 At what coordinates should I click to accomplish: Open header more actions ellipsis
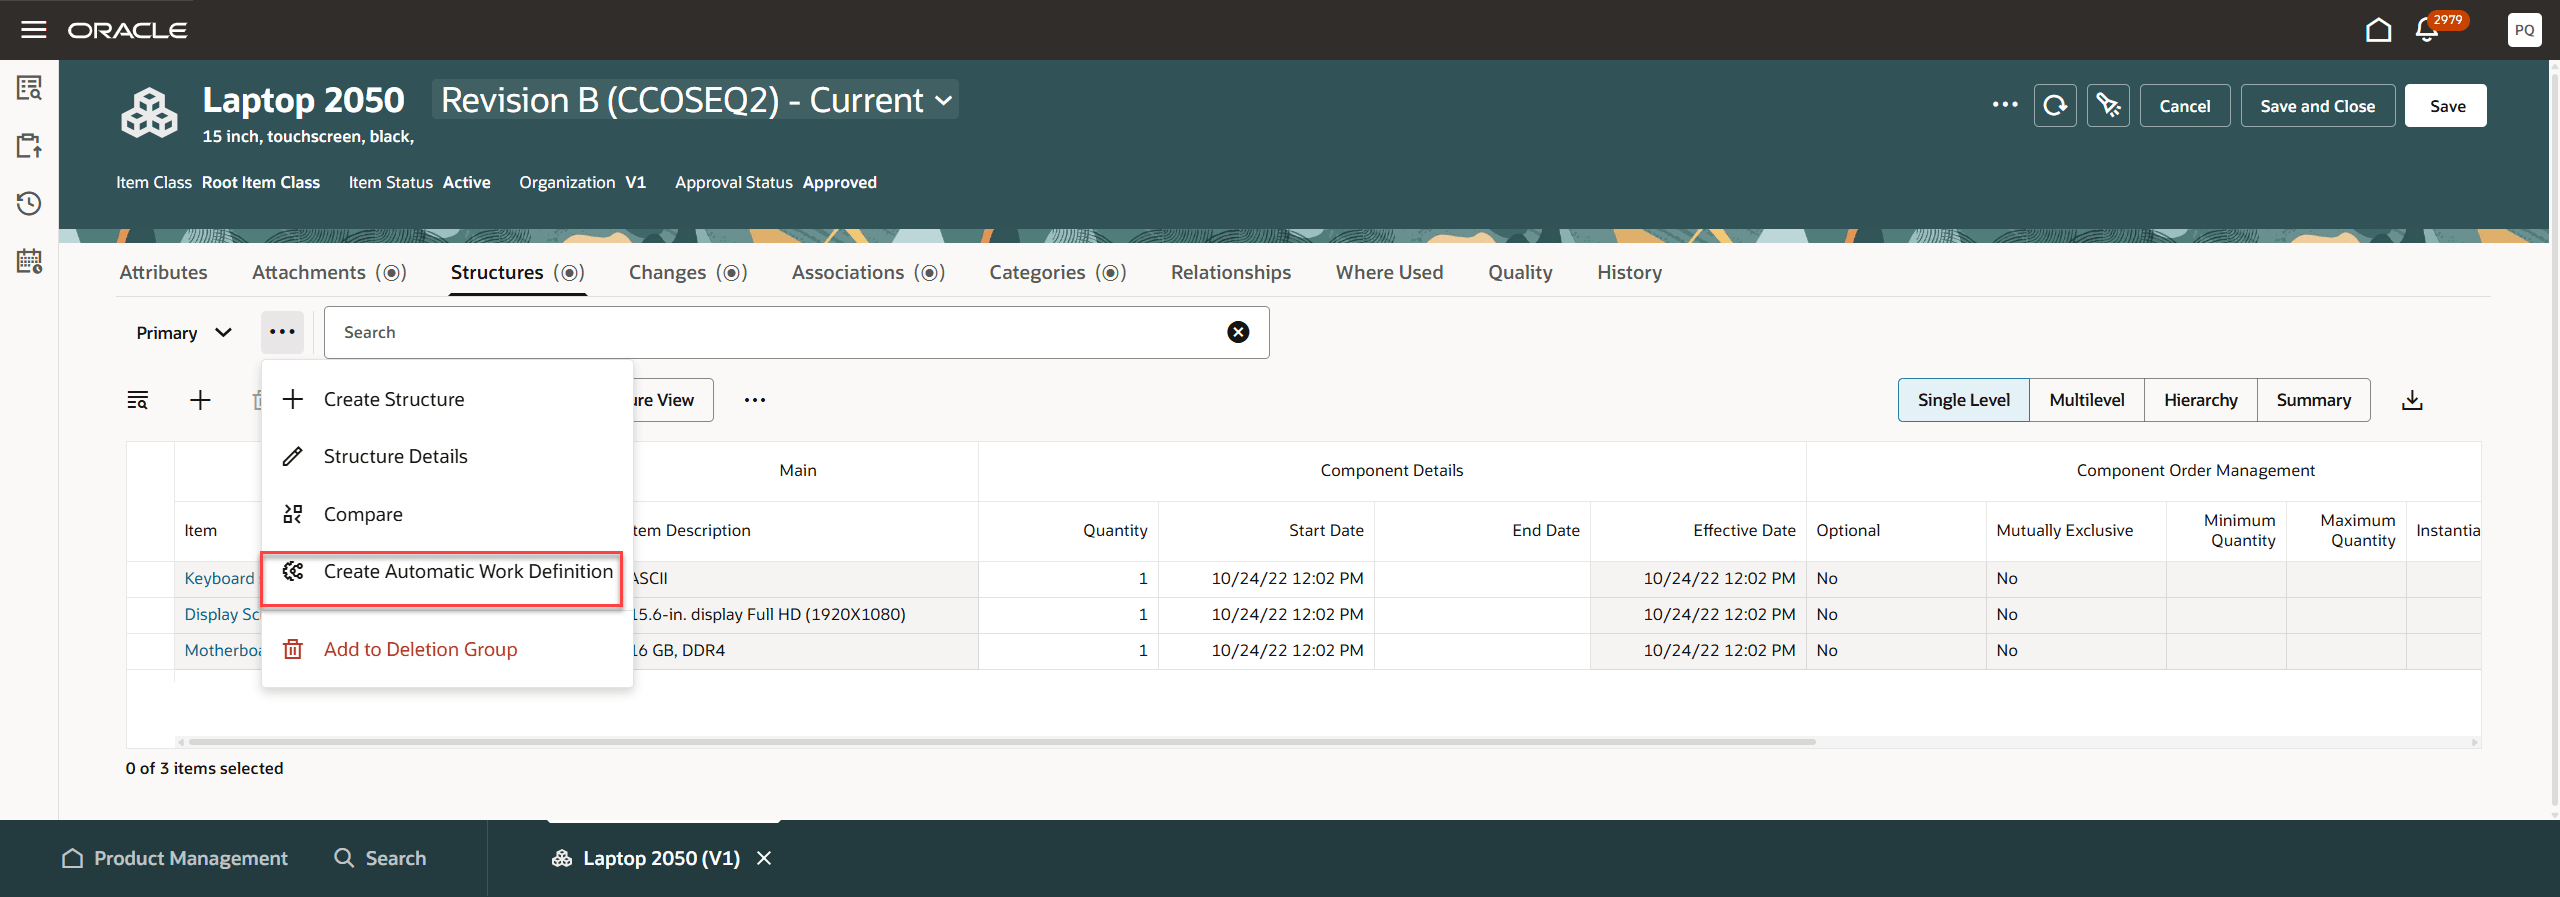click(2004, 105)
